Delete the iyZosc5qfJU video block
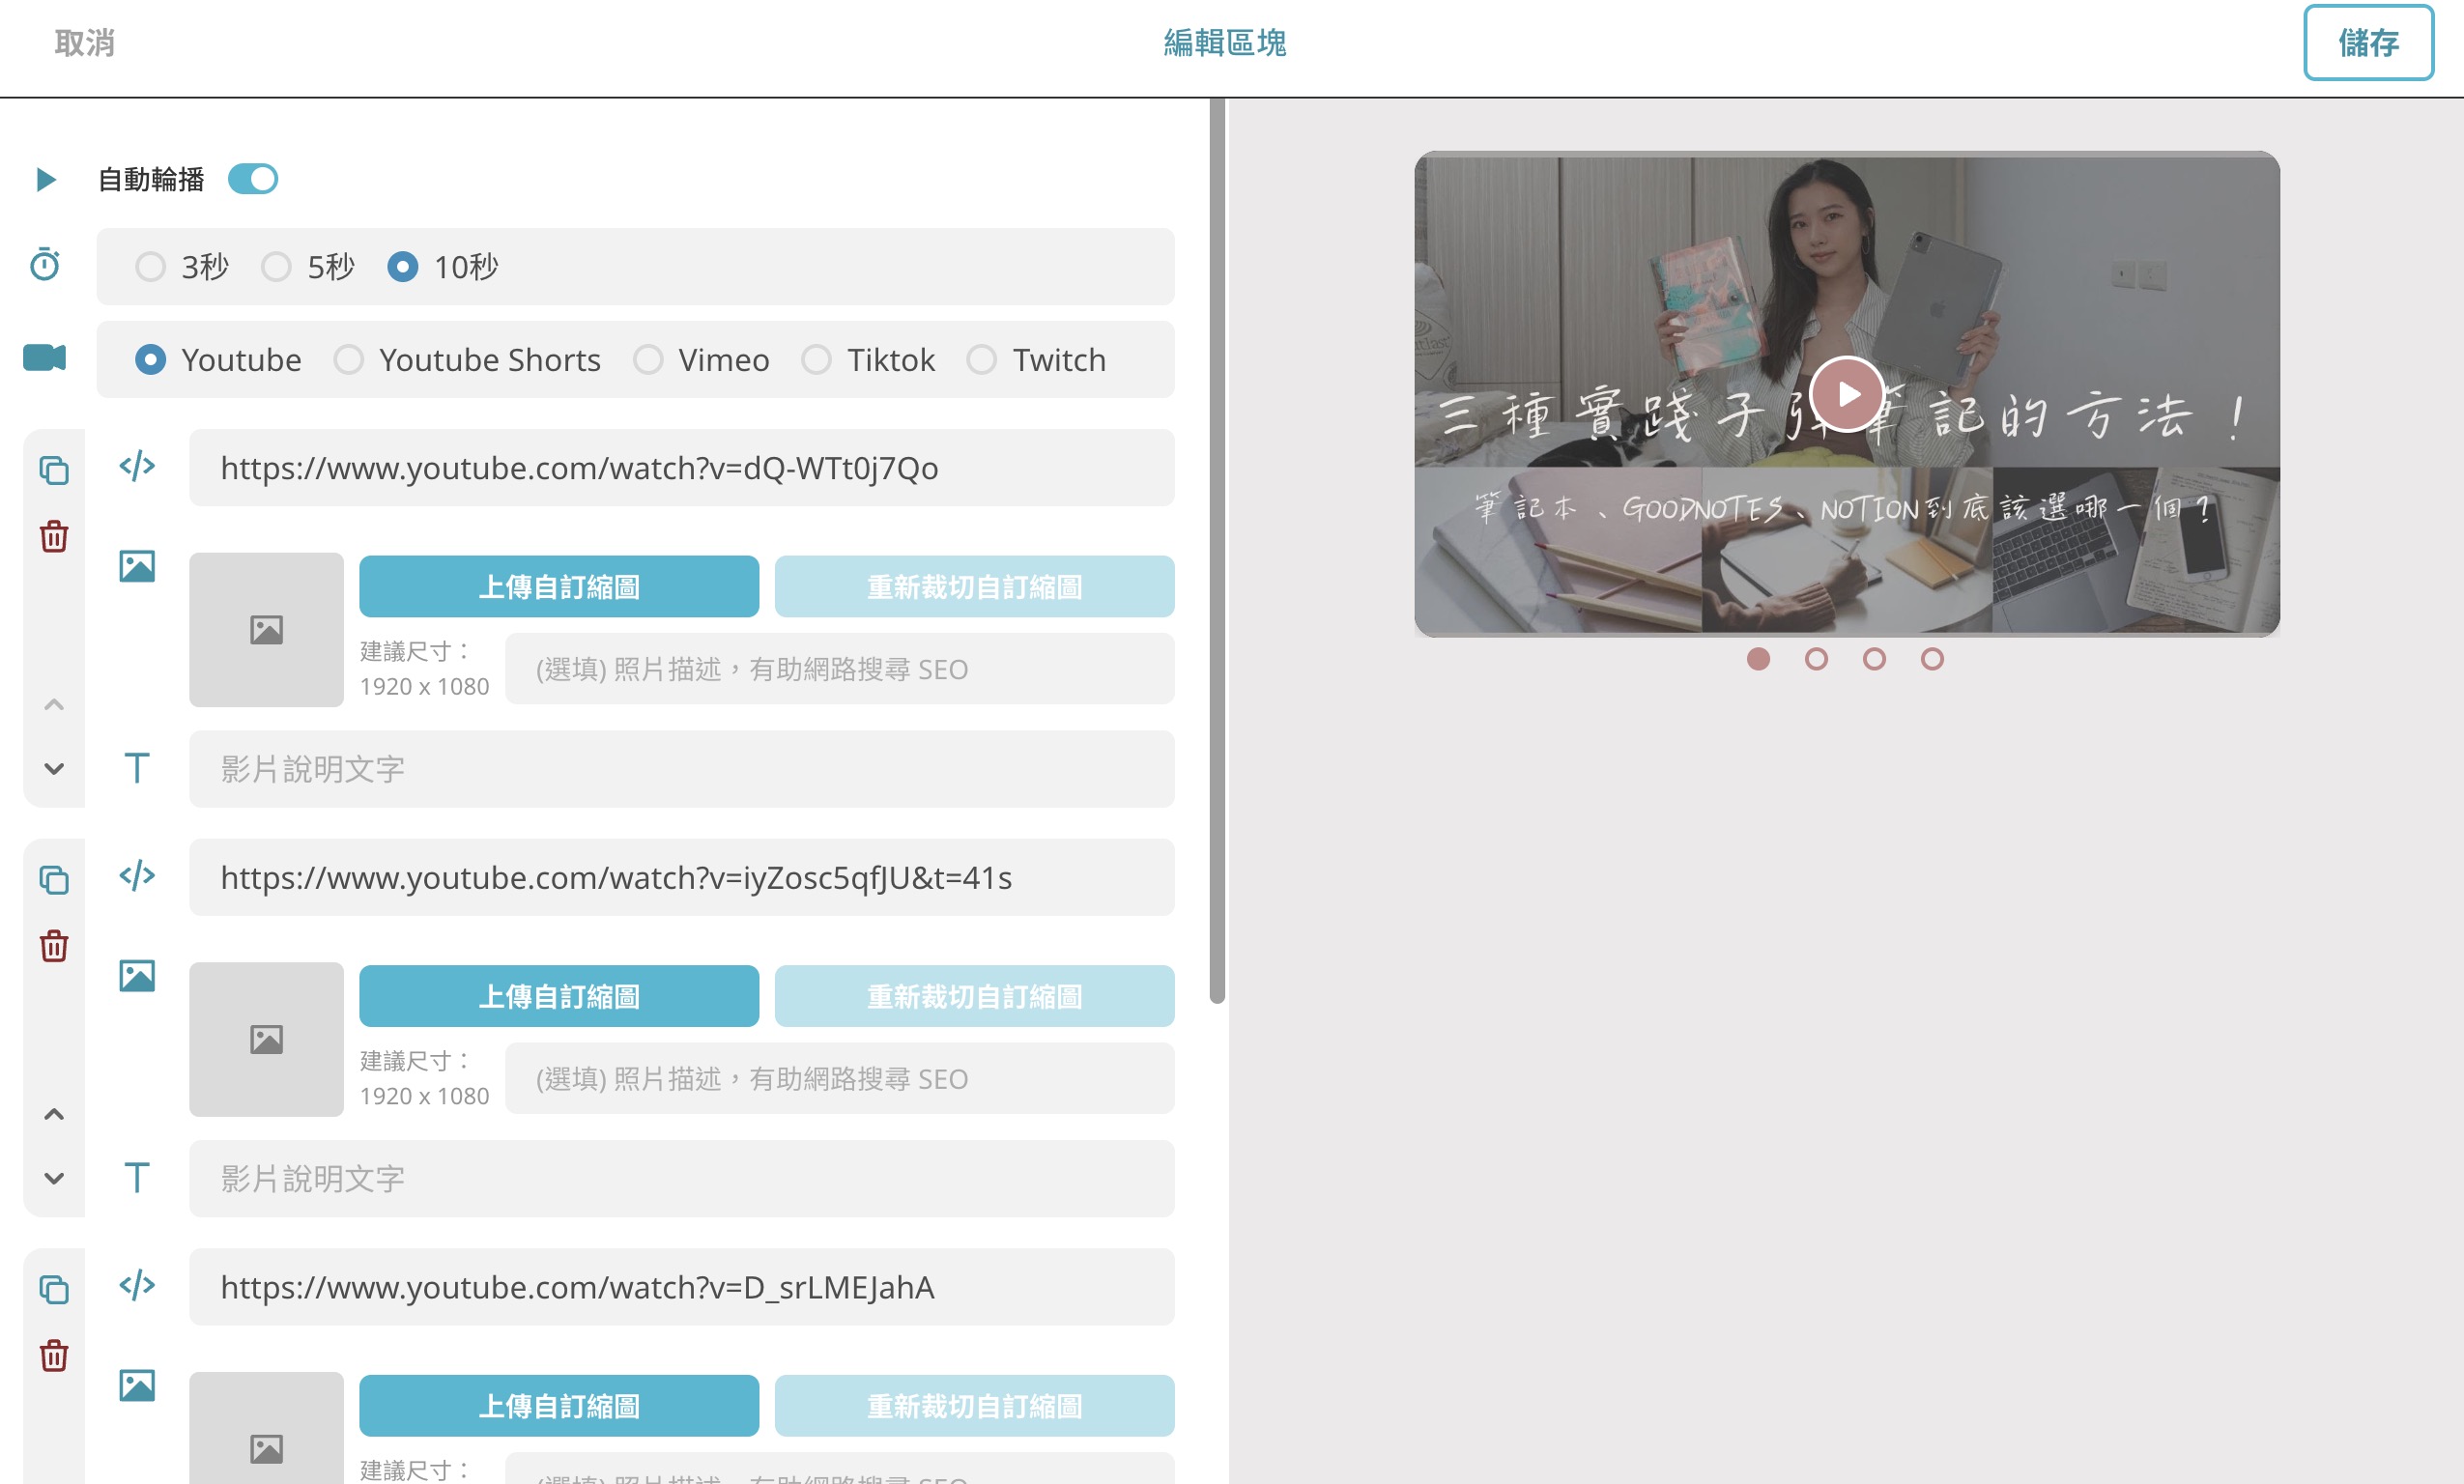Viewport: 2464px width, 1484px height. point(54,946)
